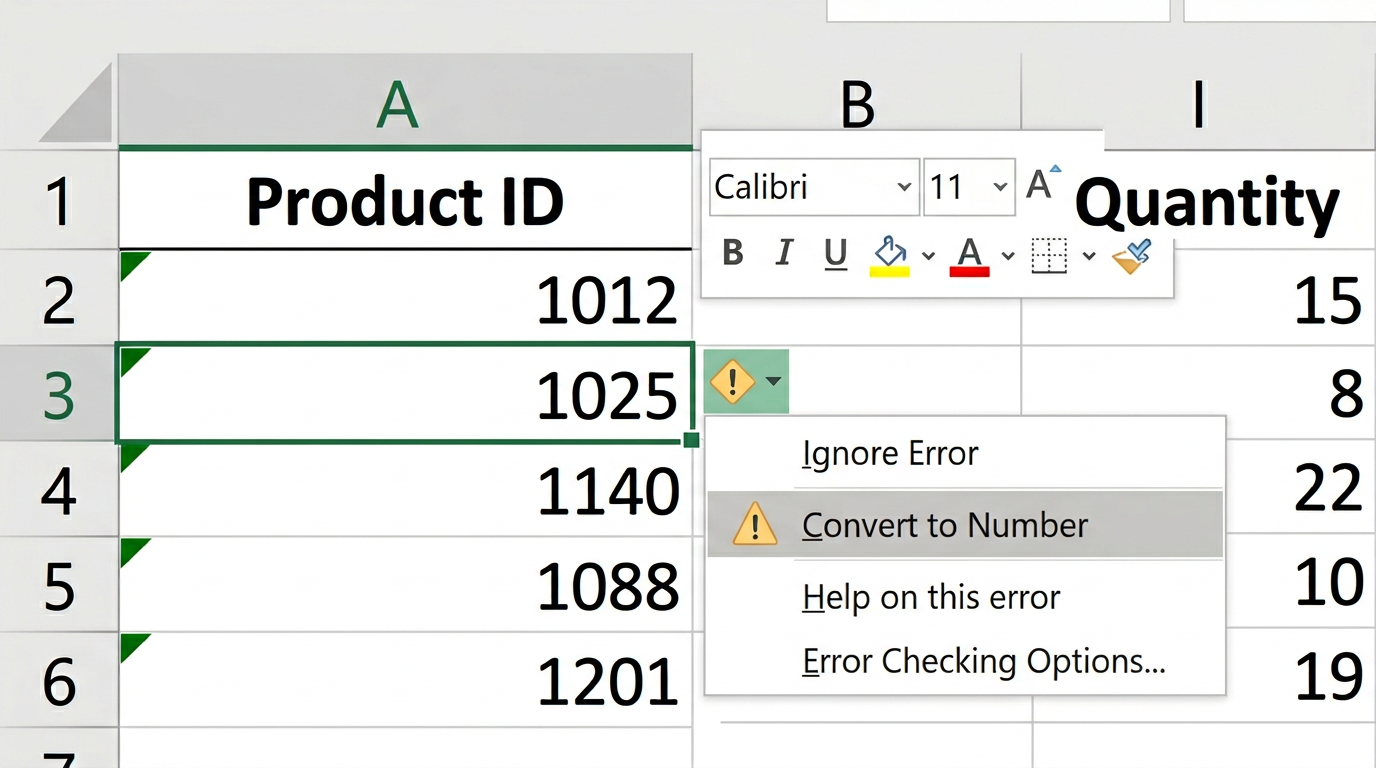Select the column A header
The image size is (1376, 768).
pyautogui.click(x=399, y=103)
